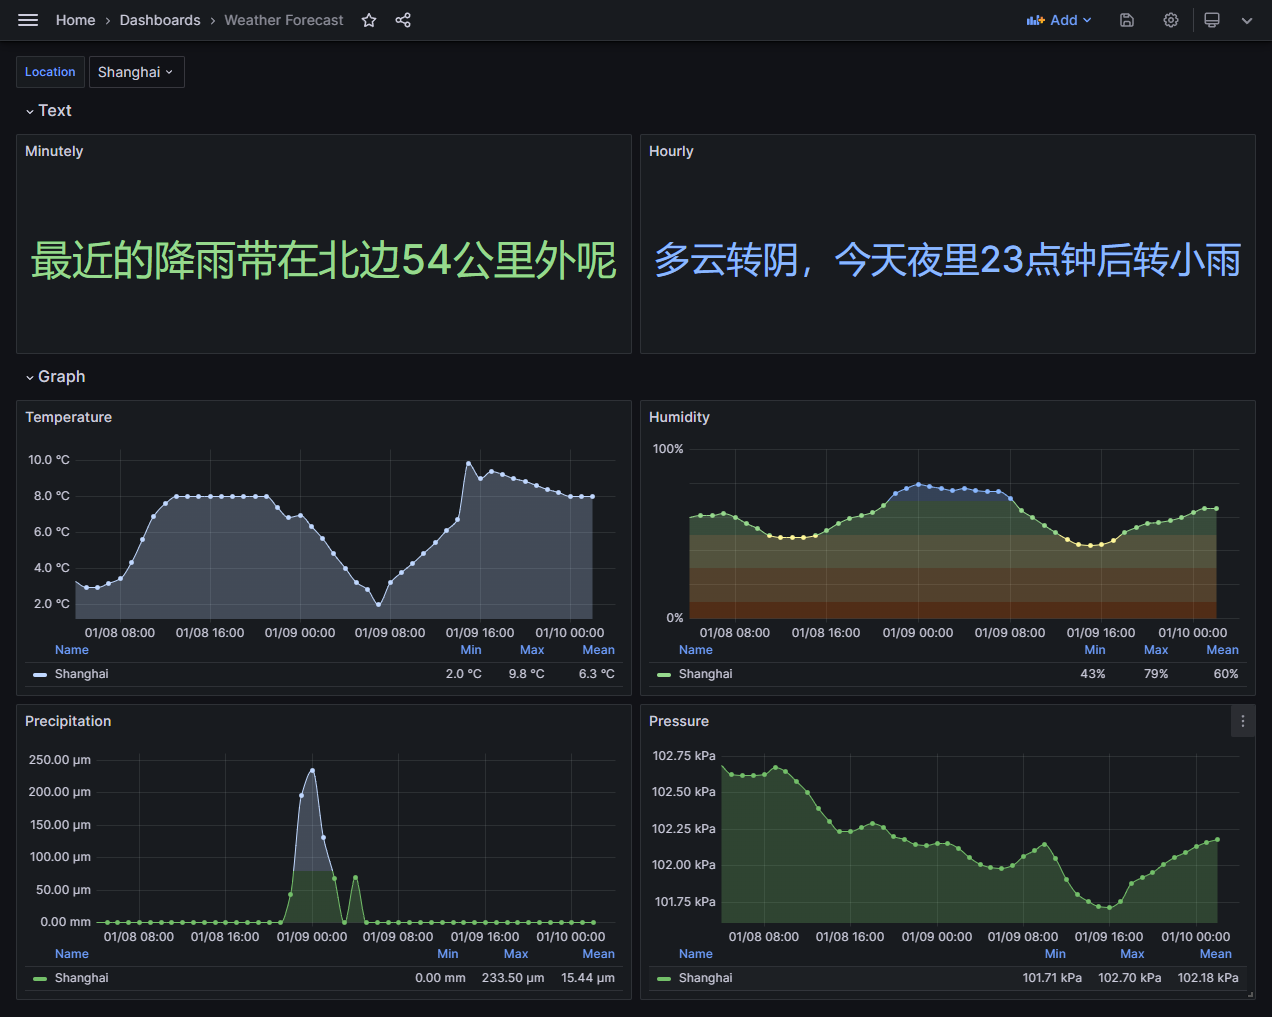Screen dimensions: 1272x1017
Task: Open the Add panel dropdown
Action: click(x=1059, y=20)
